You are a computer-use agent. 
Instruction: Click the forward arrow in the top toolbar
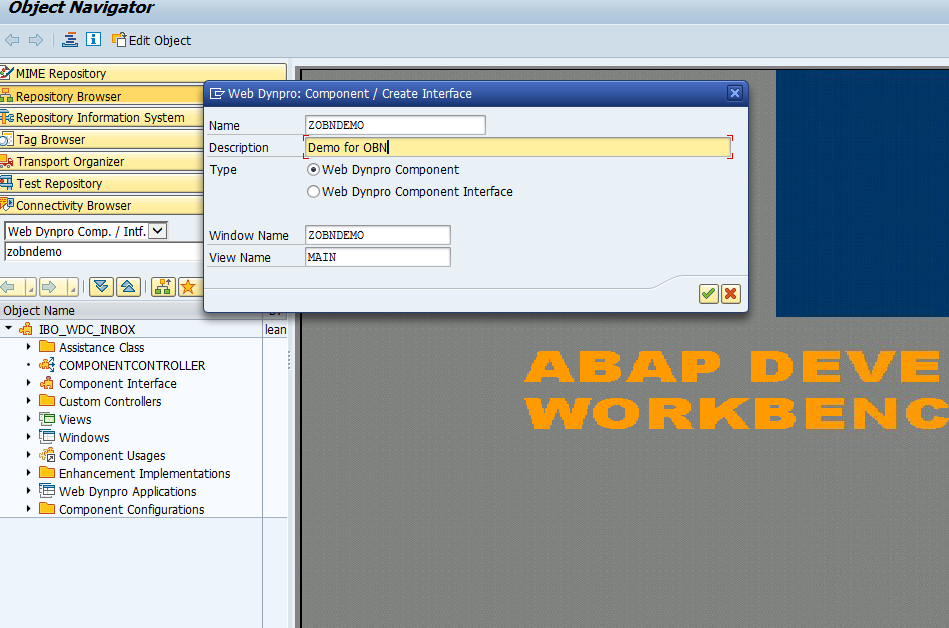36,41
